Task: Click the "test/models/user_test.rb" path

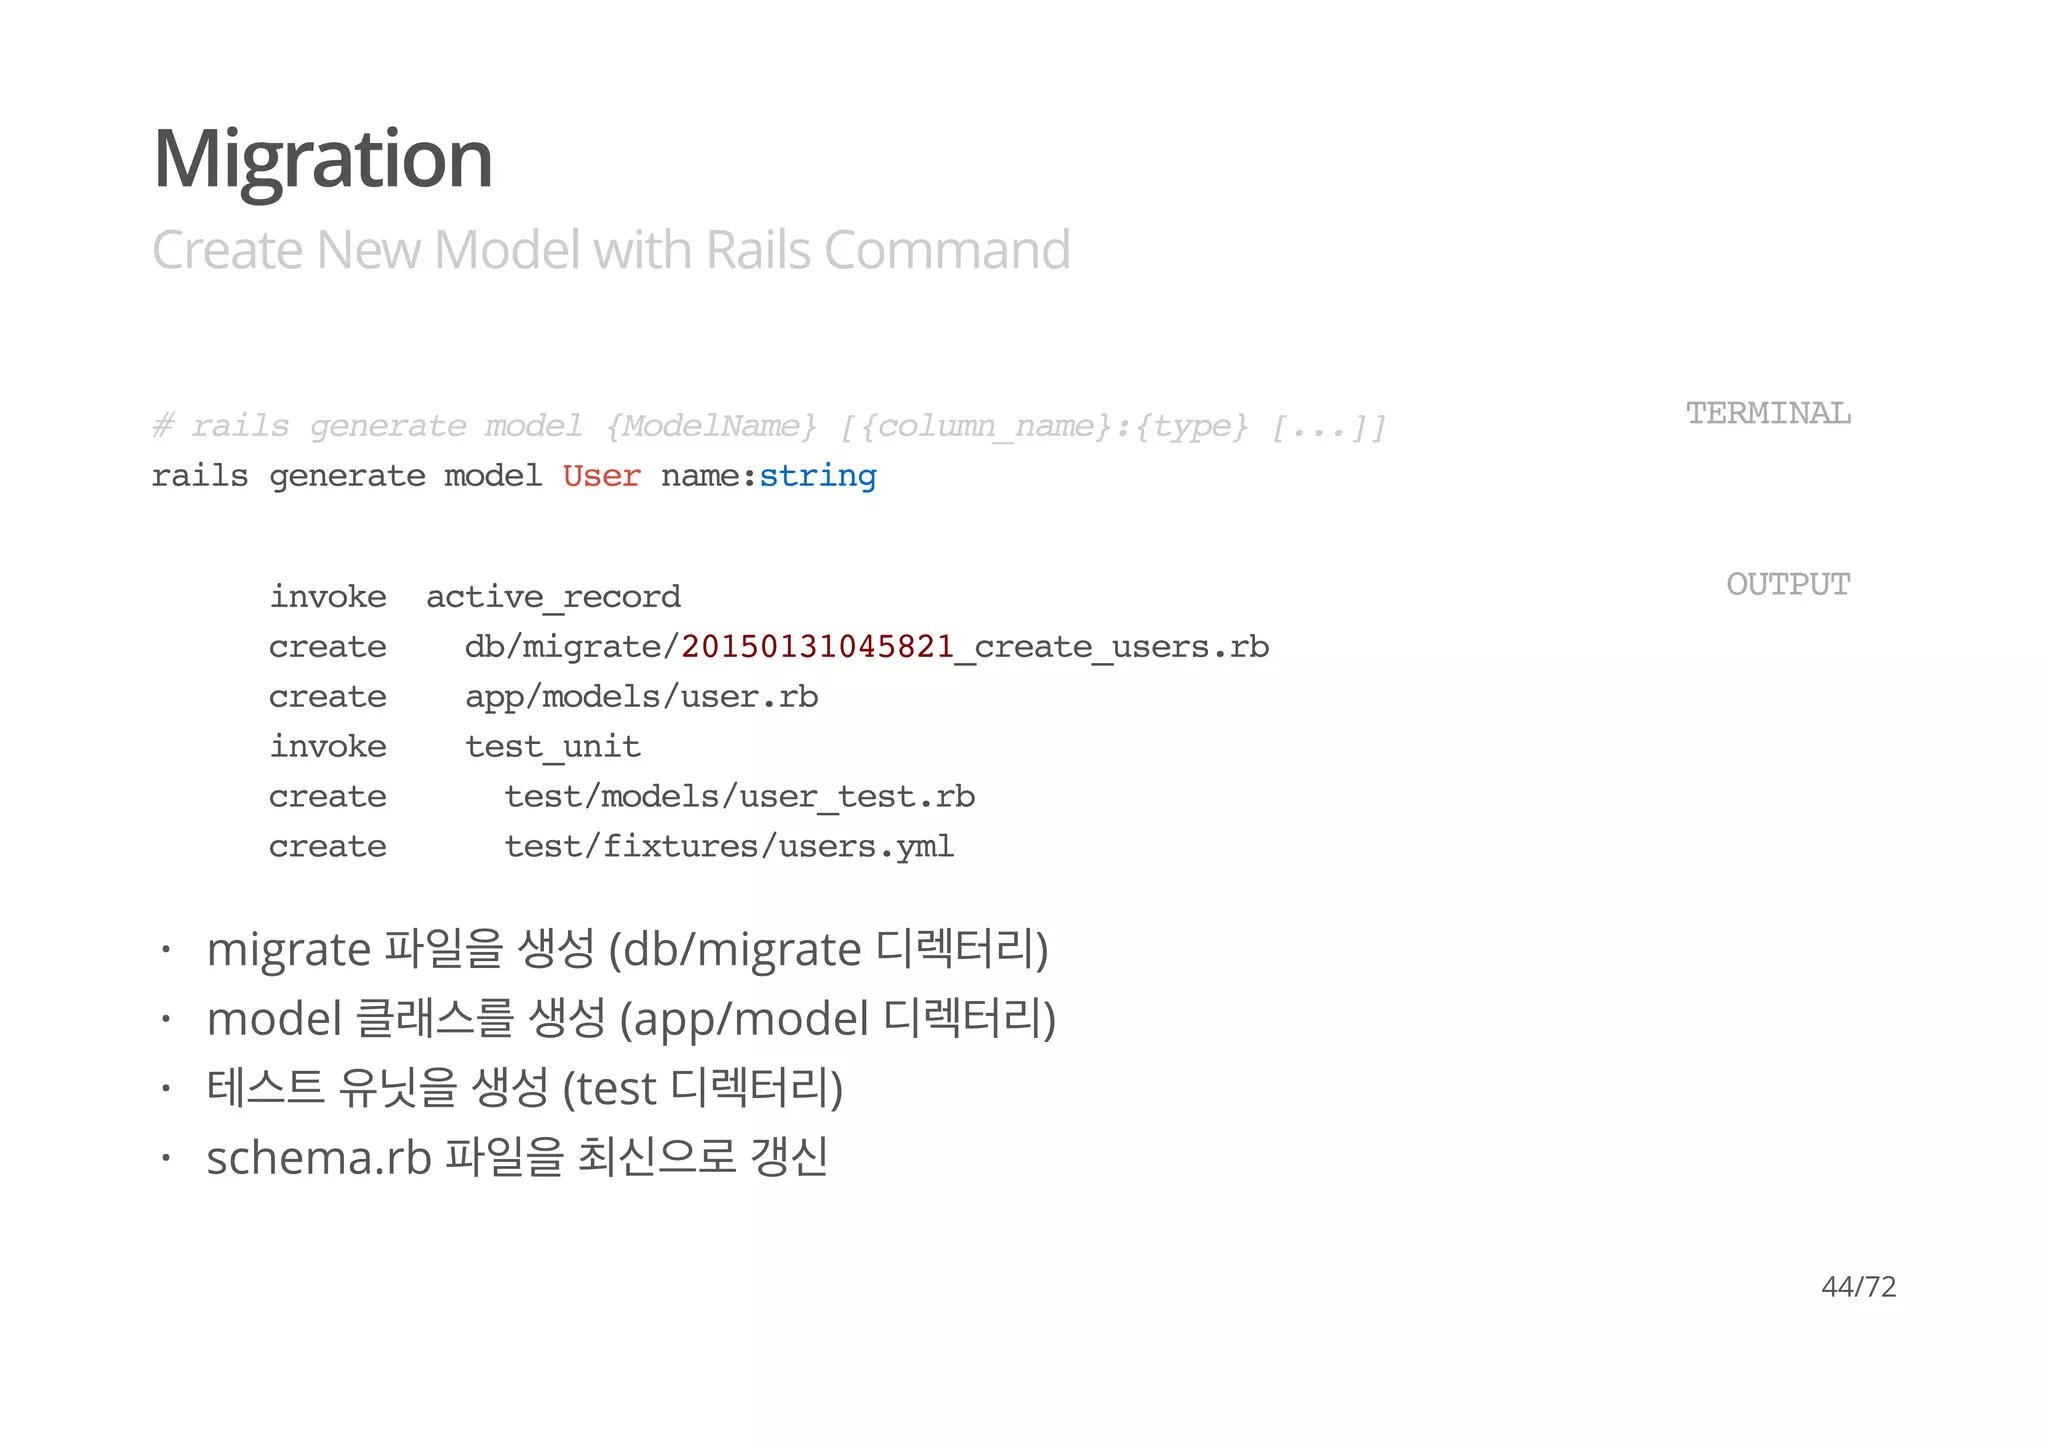Action: tap(739, 797)
